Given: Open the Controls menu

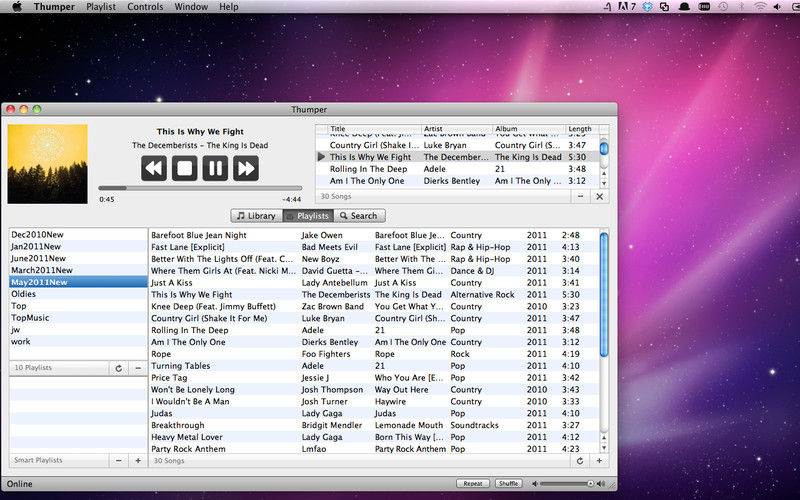Looking at the screenshot, I should point(145,7).
